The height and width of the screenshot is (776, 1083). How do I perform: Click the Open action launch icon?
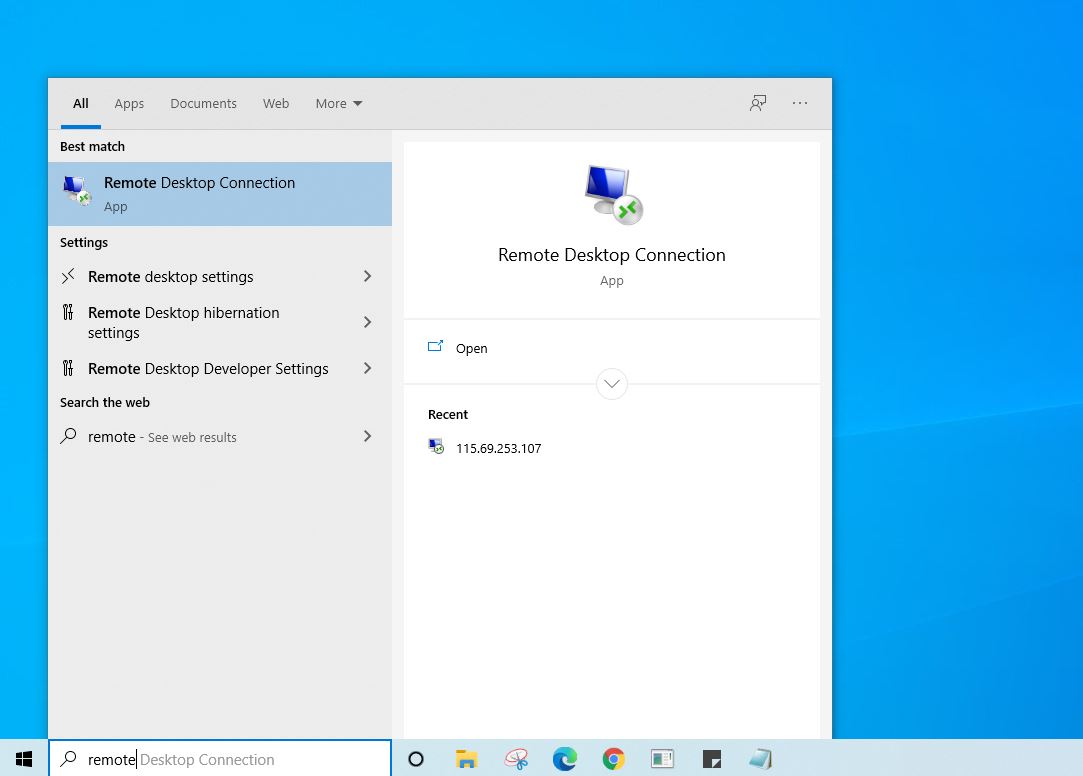point(435,346)
